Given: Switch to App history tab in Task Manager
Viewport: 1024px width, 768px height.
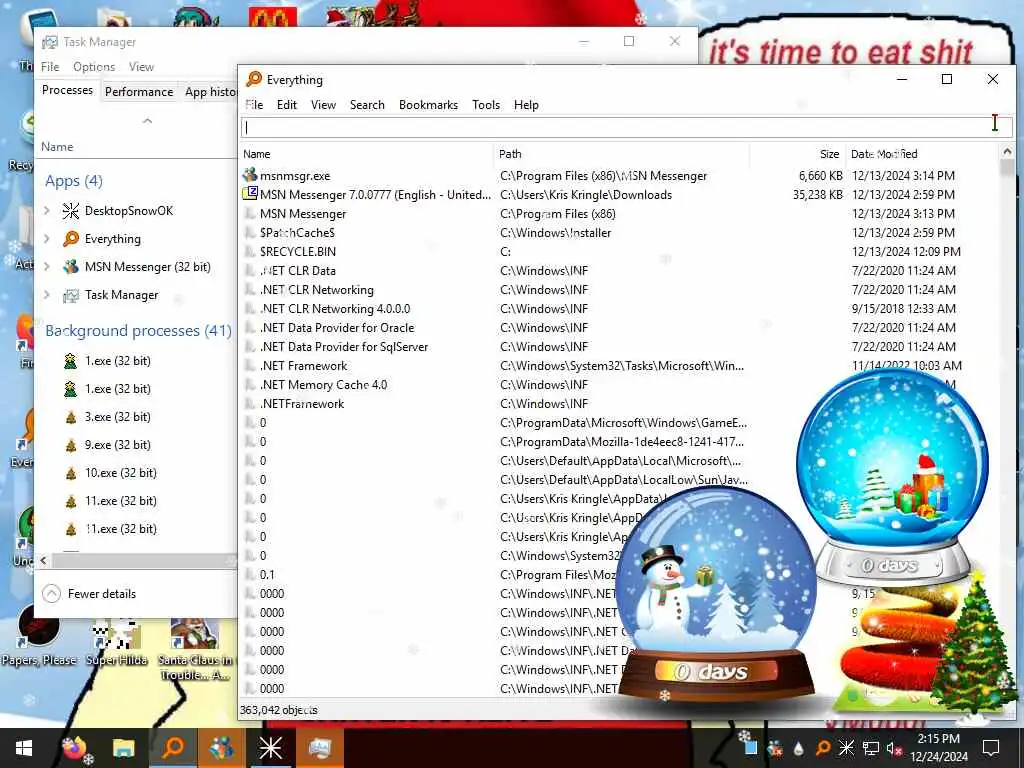Looking at the screenshot, I should tap(210, 92).
